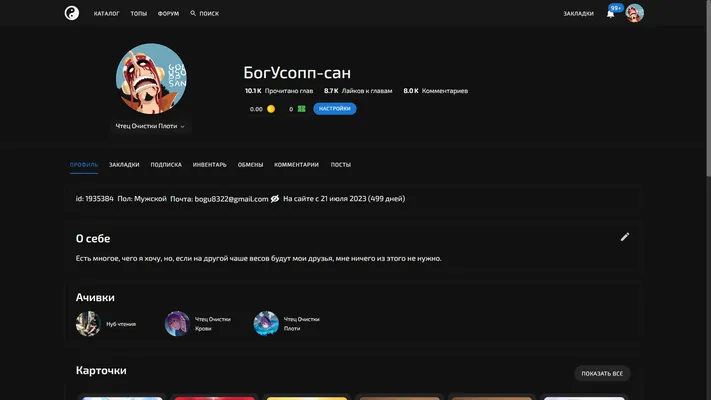Switch to the ИНВЕНТАРЬ tab

209,165
